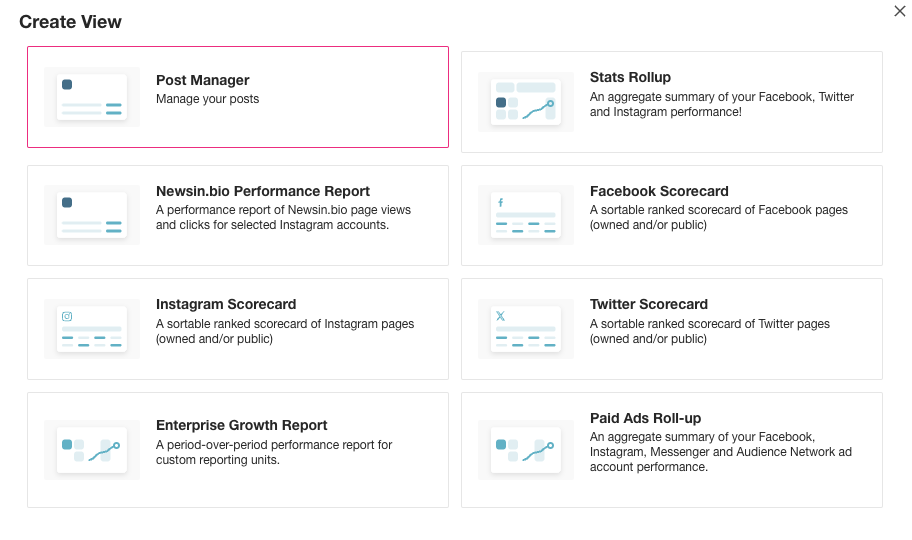The height and width of the screenshot is (540, 912).
Task: Open Newsin.bio Performance Report heading
Action: point(263,191)
